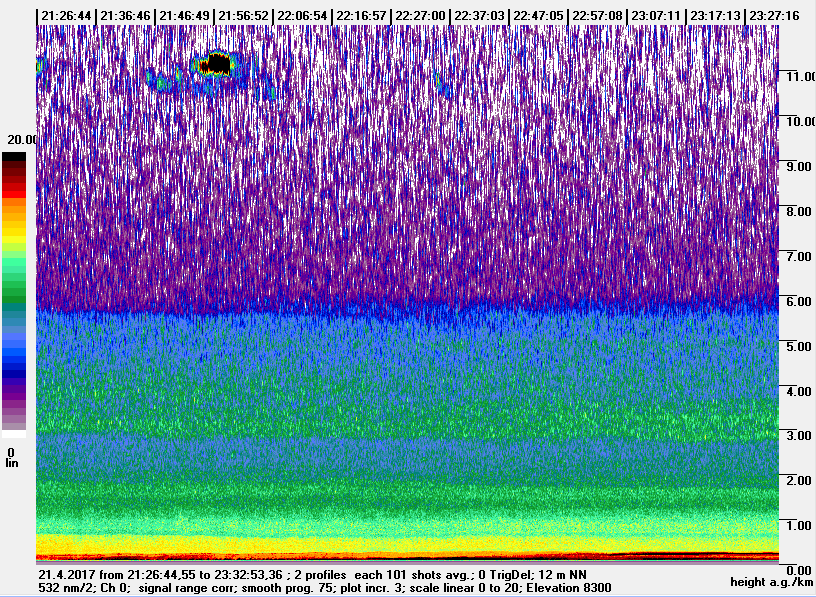This screenshot has width=816, height=597.
Task: Click the 22:47:05 time label
Action: (538, 16)
